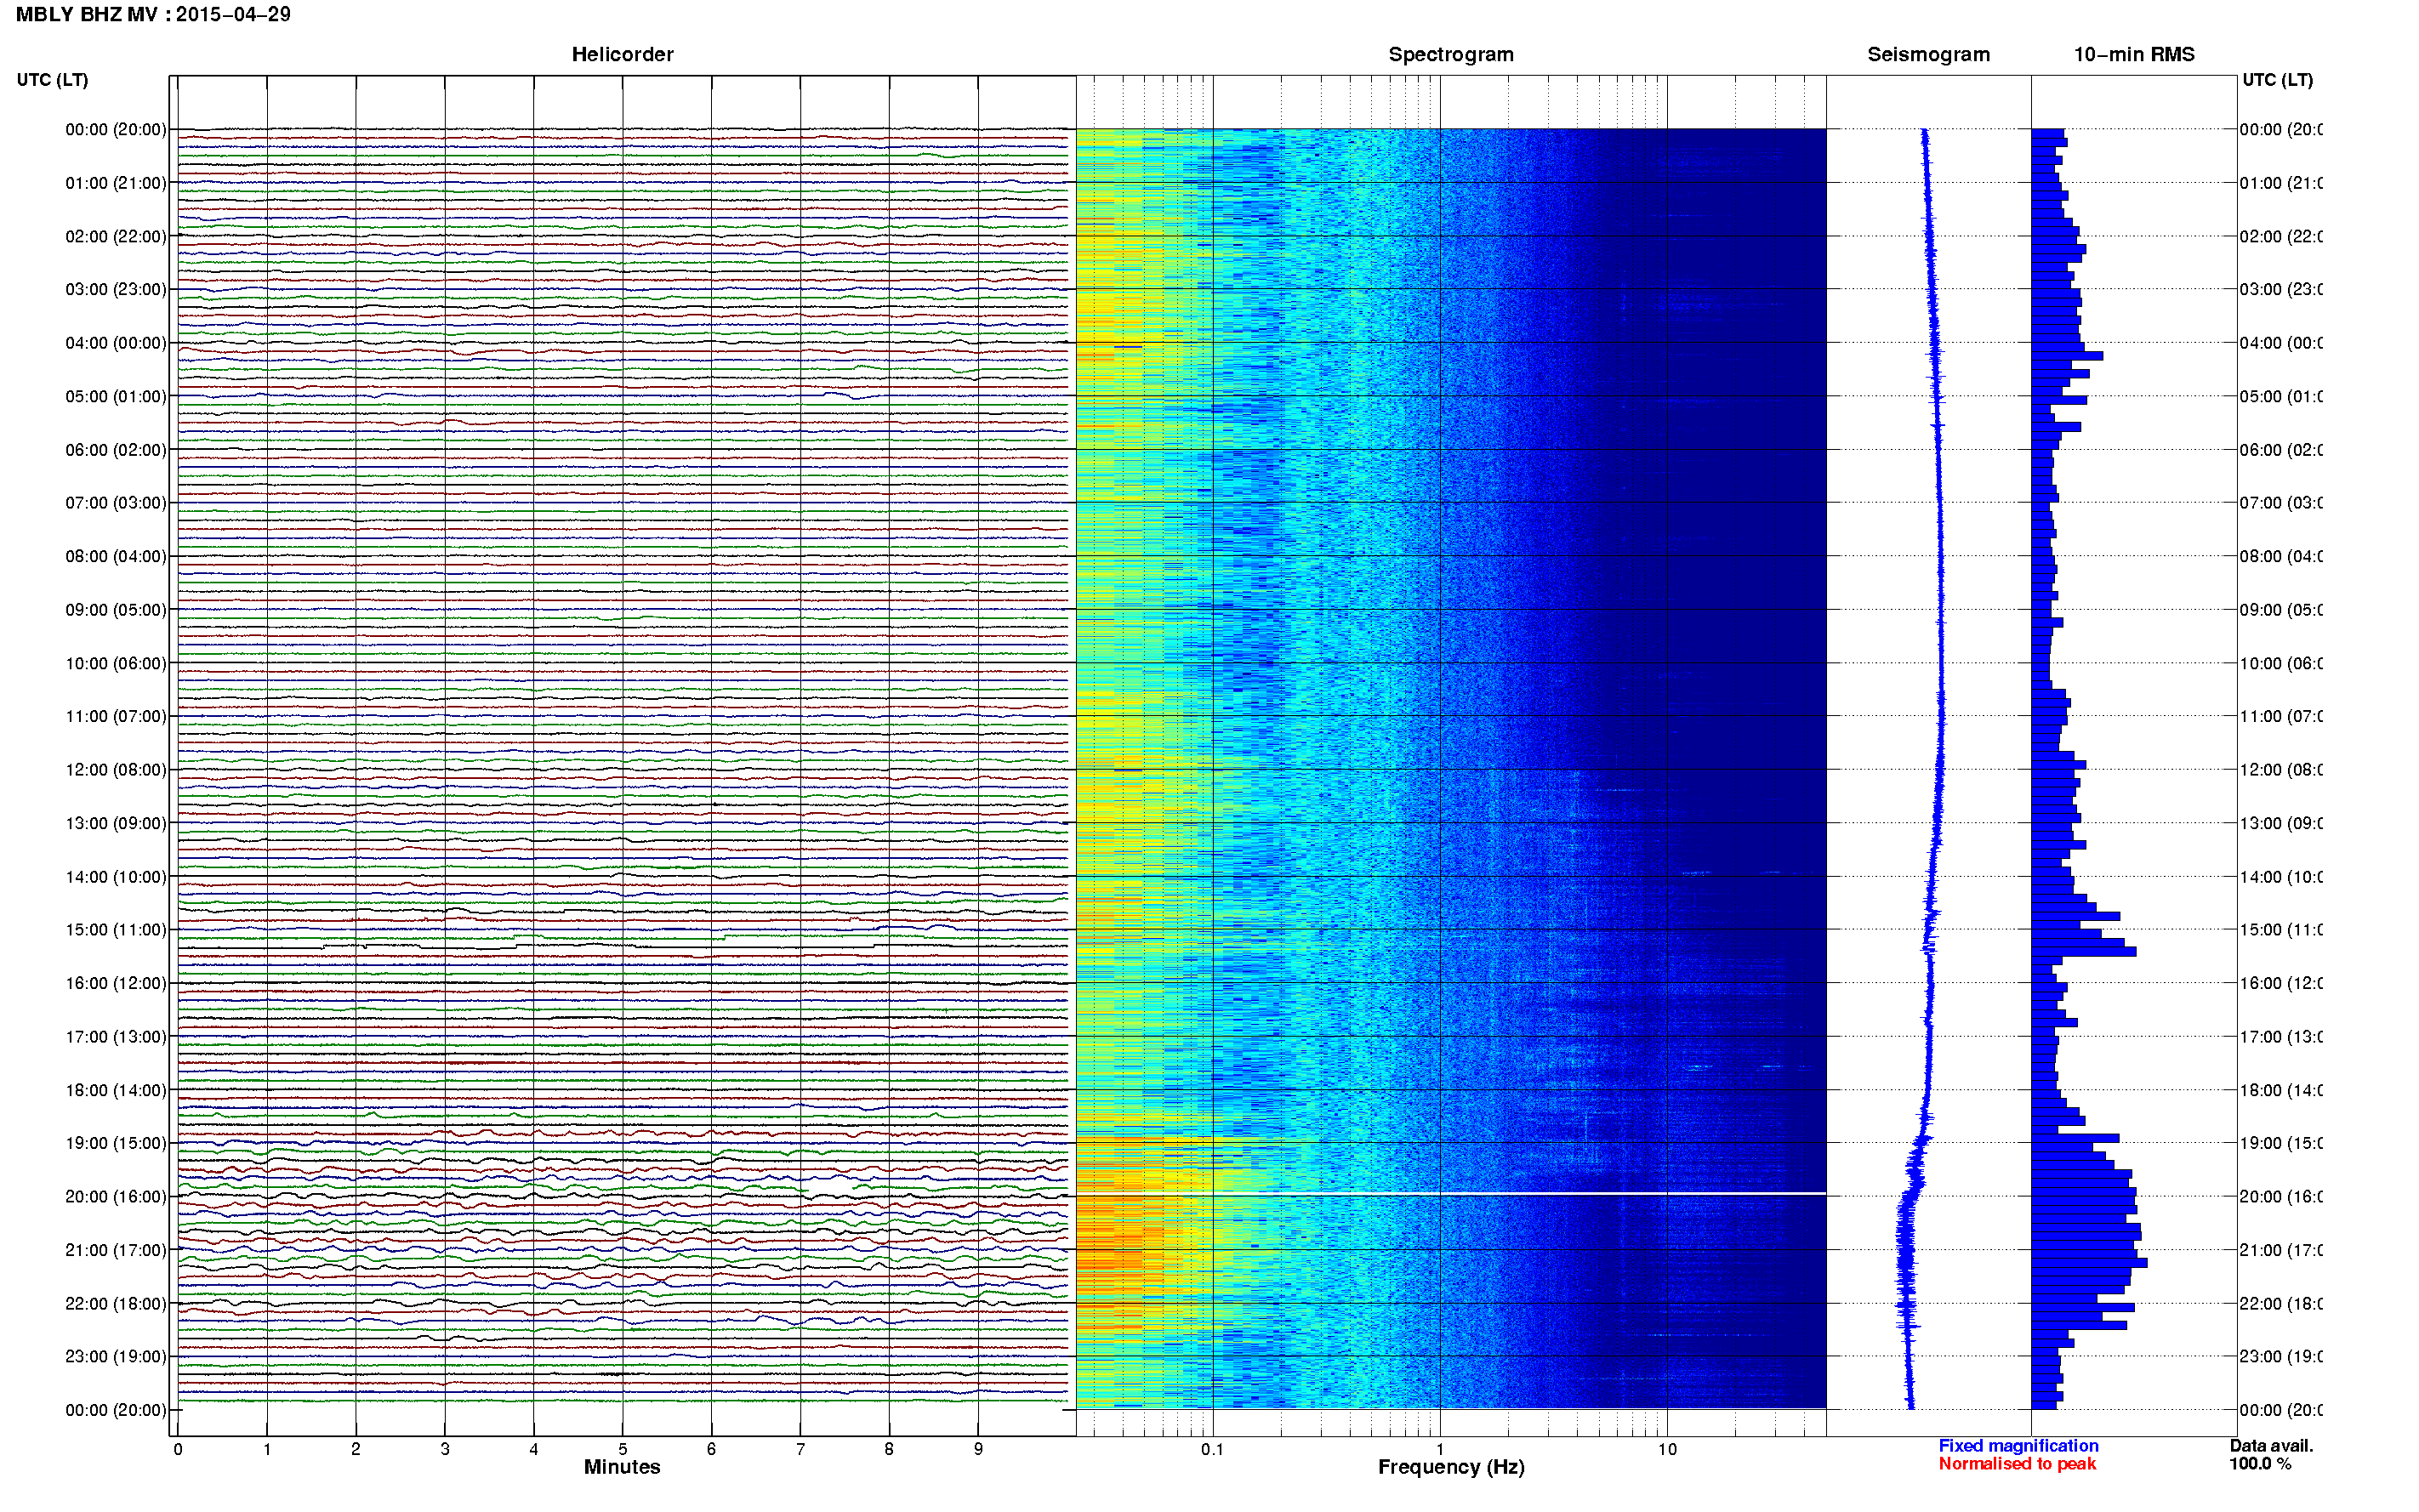This screenshot has width=2419, height=1512.
Task: Click the minute '0' tick label
Action: [178, 1449]
